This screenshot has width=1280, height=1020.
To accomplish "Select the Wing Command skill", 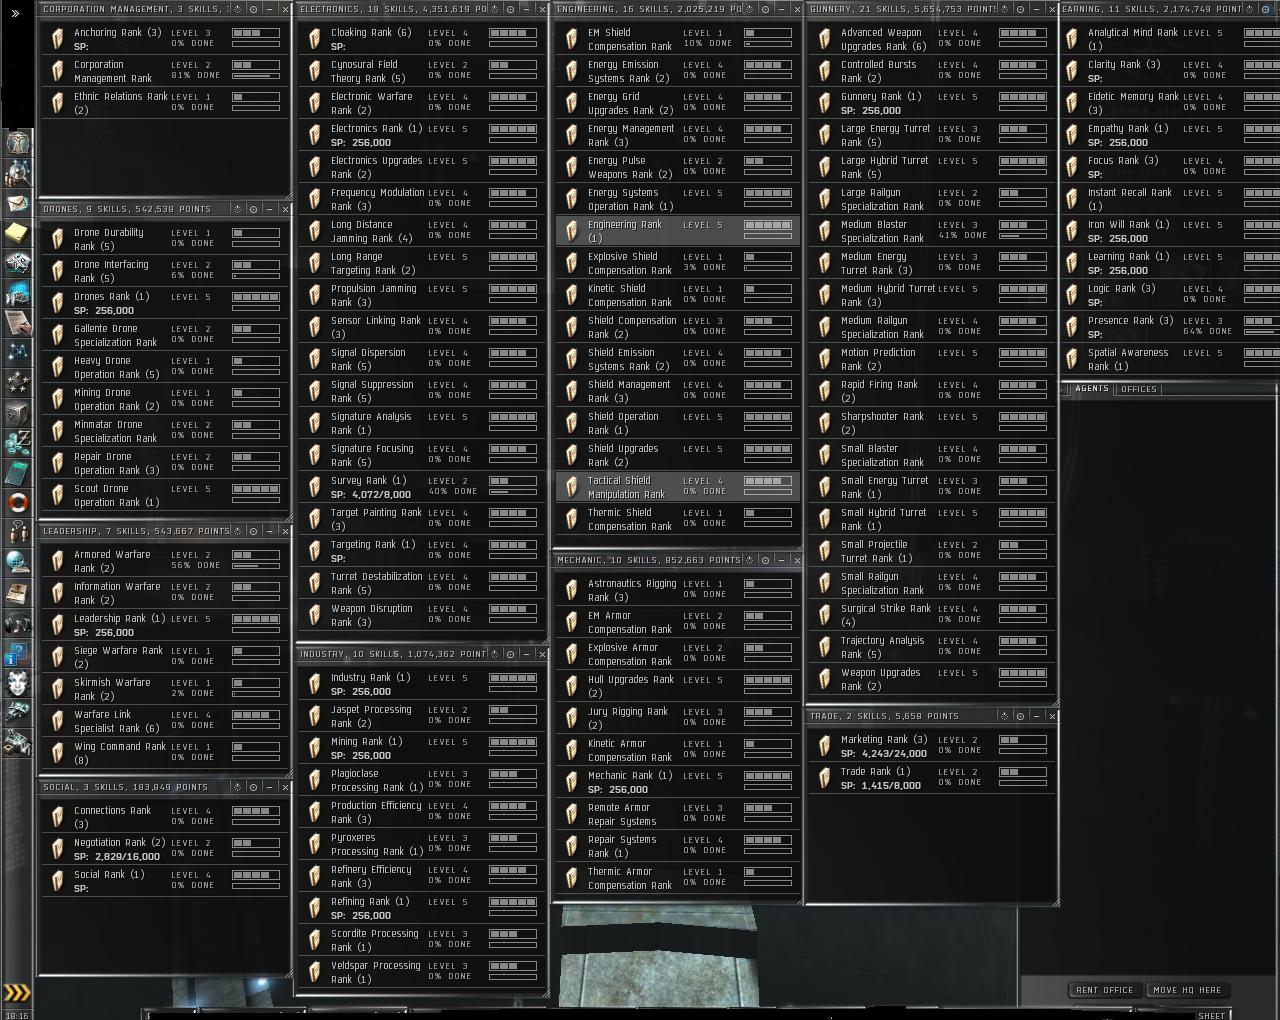I will (x=164, y=753).
